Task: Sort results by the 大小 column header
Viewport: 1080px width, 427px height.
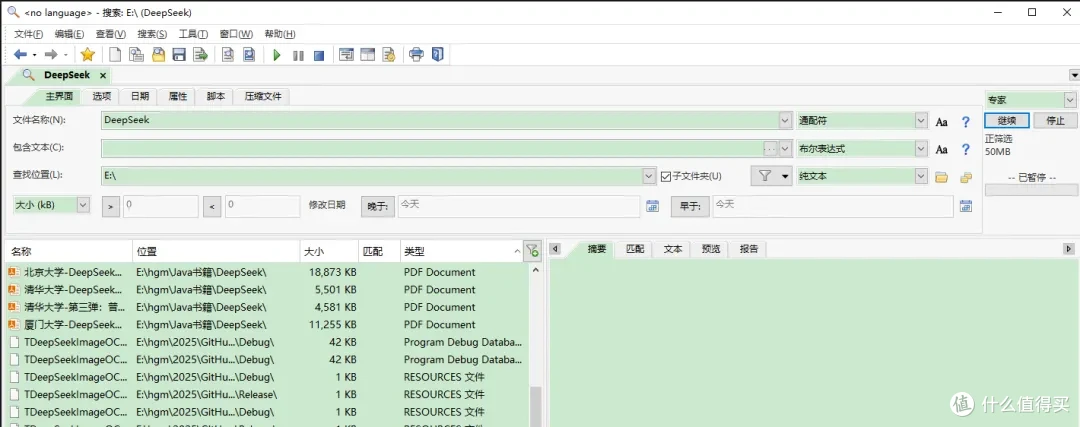Action: pos(329,251)
